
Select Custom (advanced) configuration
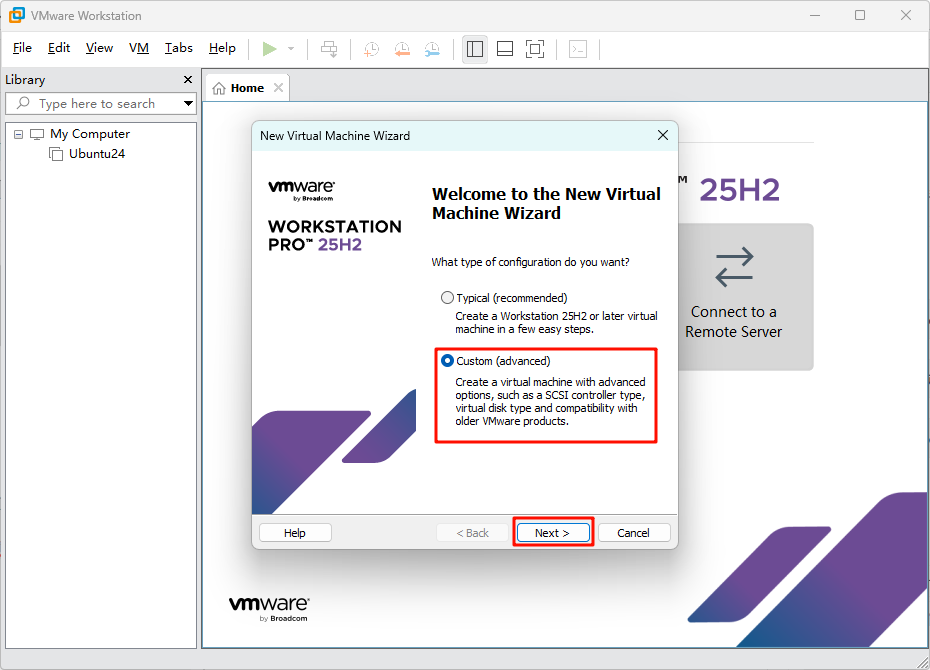(447, 360)
